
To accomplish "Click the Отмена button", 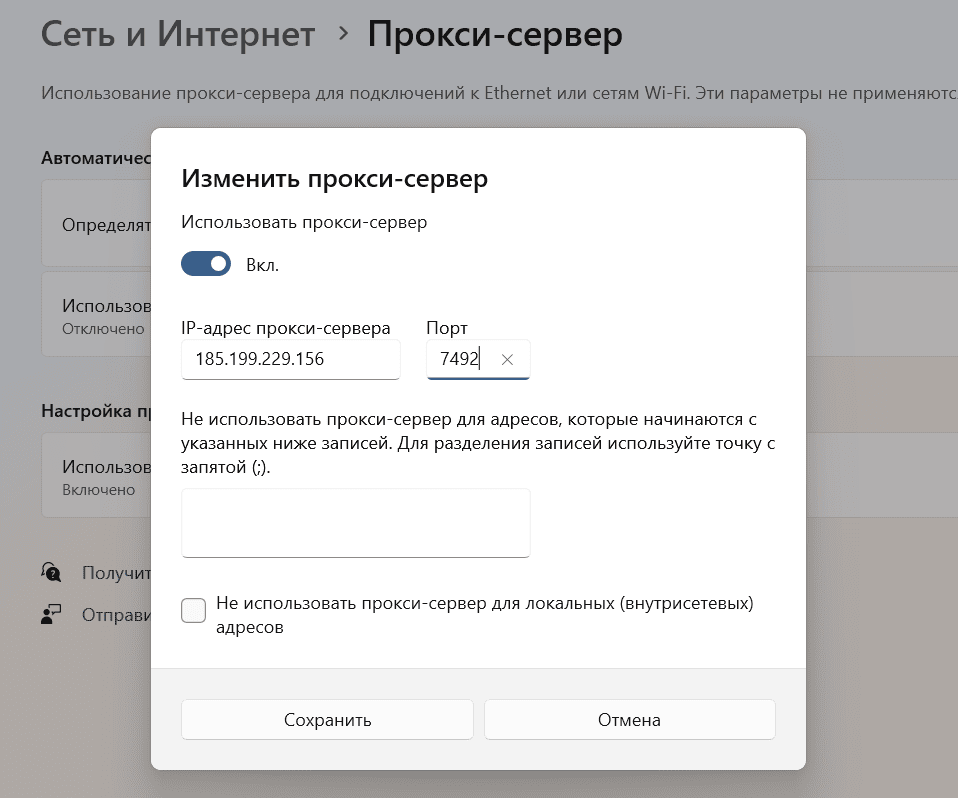I will click(x=629, y=720).
